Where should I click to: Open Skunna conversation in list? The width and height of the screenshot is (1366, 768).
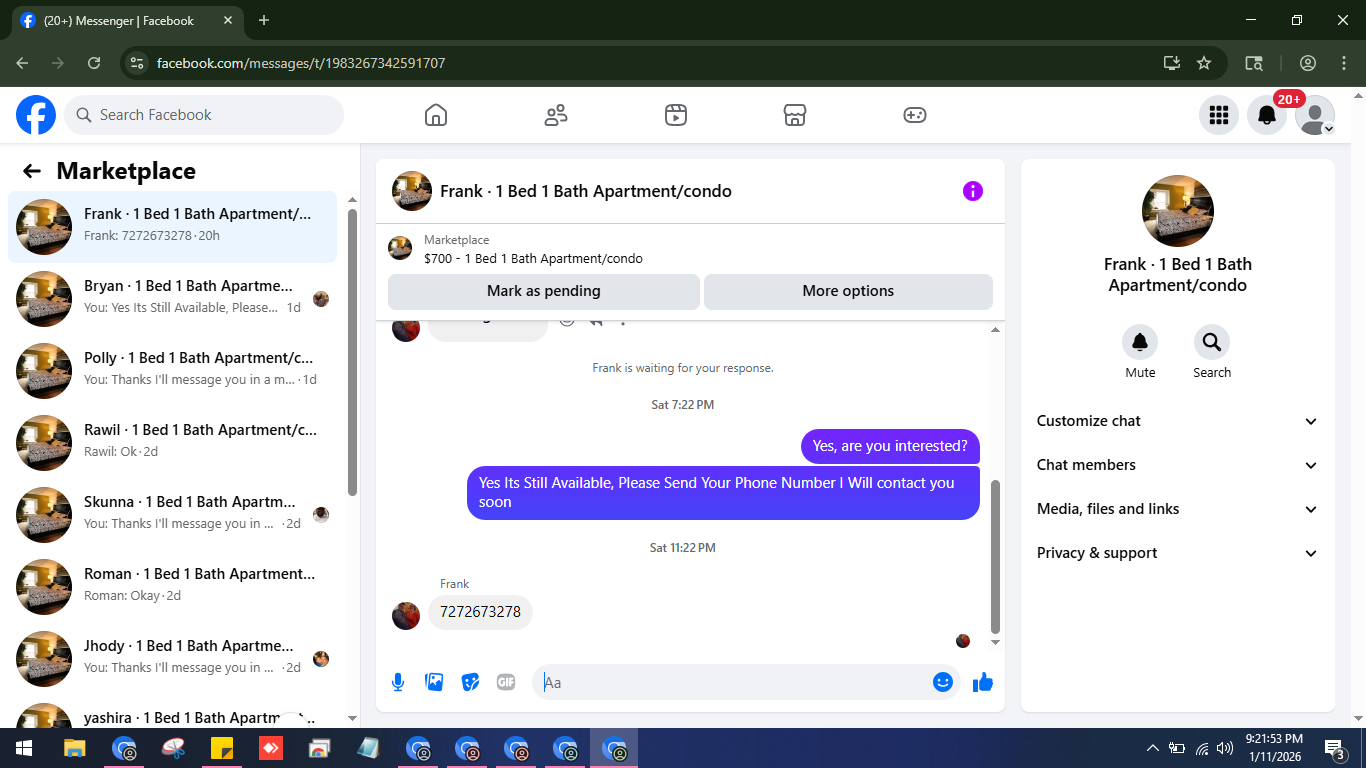point(173,515)
